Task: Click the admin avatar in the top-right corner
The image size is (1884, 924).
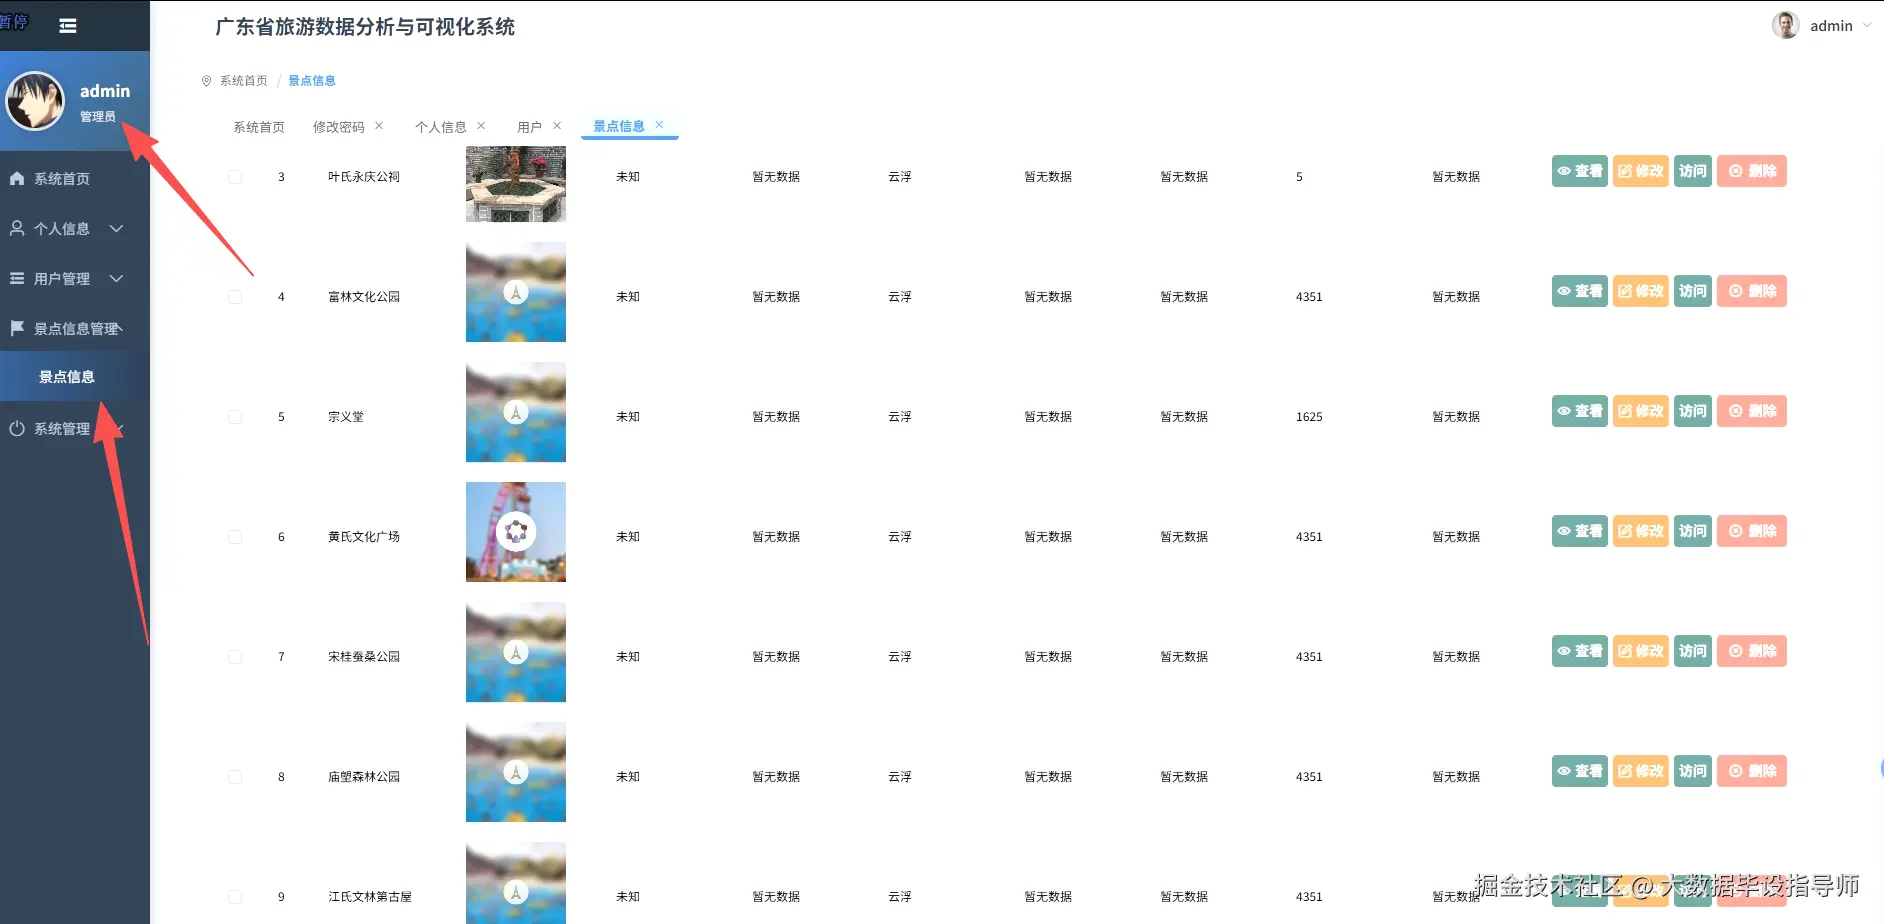Action: [1785, 25]
